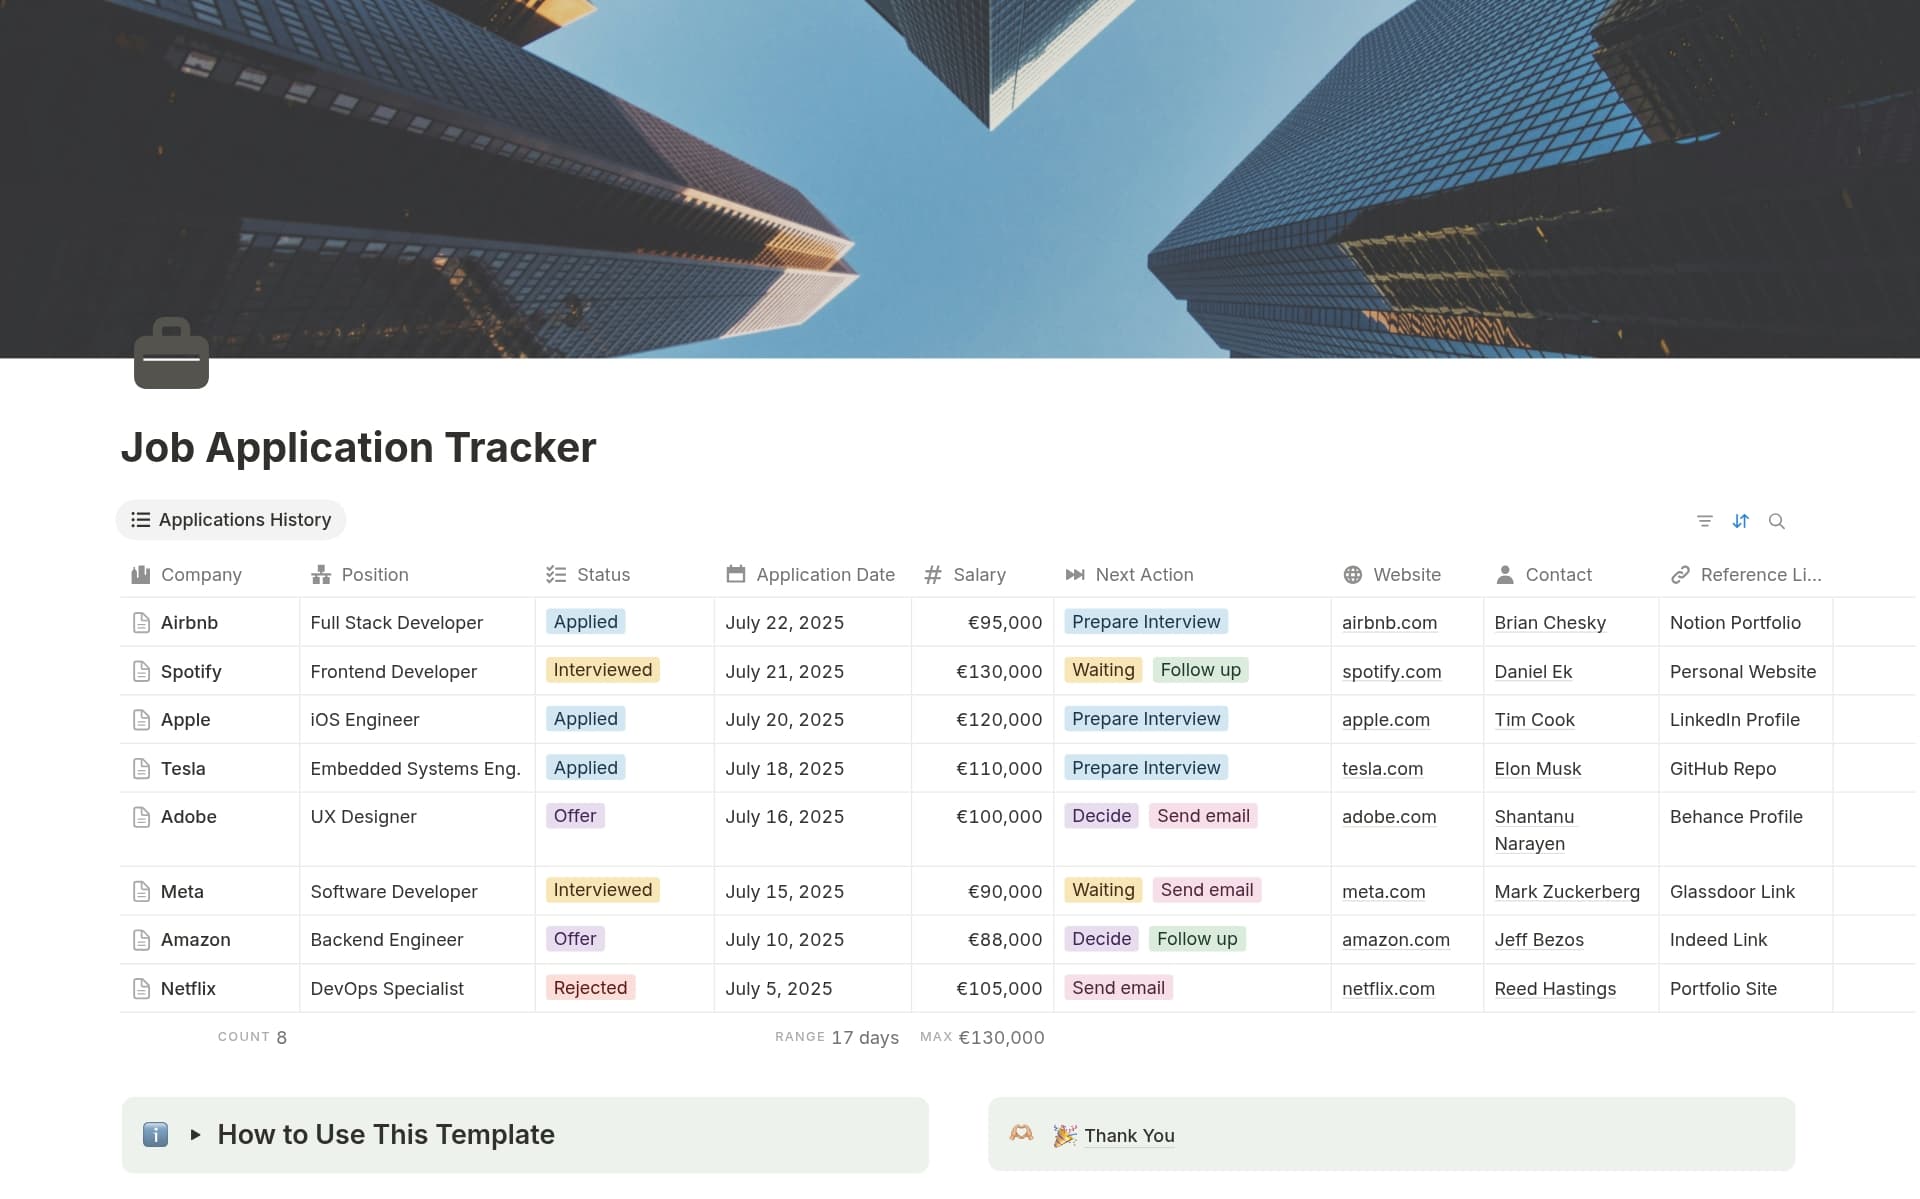Open the filter icon above table
The image size is (1920, 1199).
[x=1705, y=521]
